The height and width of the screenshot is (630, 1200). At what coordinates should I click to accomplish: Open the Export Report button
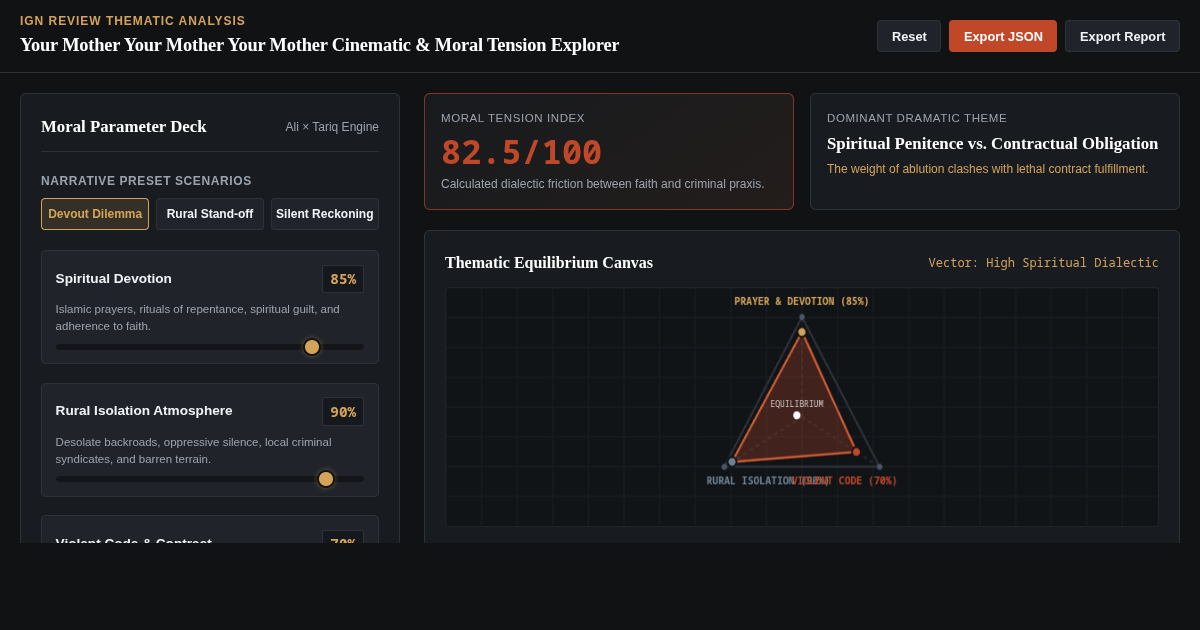click(1122, 36)
